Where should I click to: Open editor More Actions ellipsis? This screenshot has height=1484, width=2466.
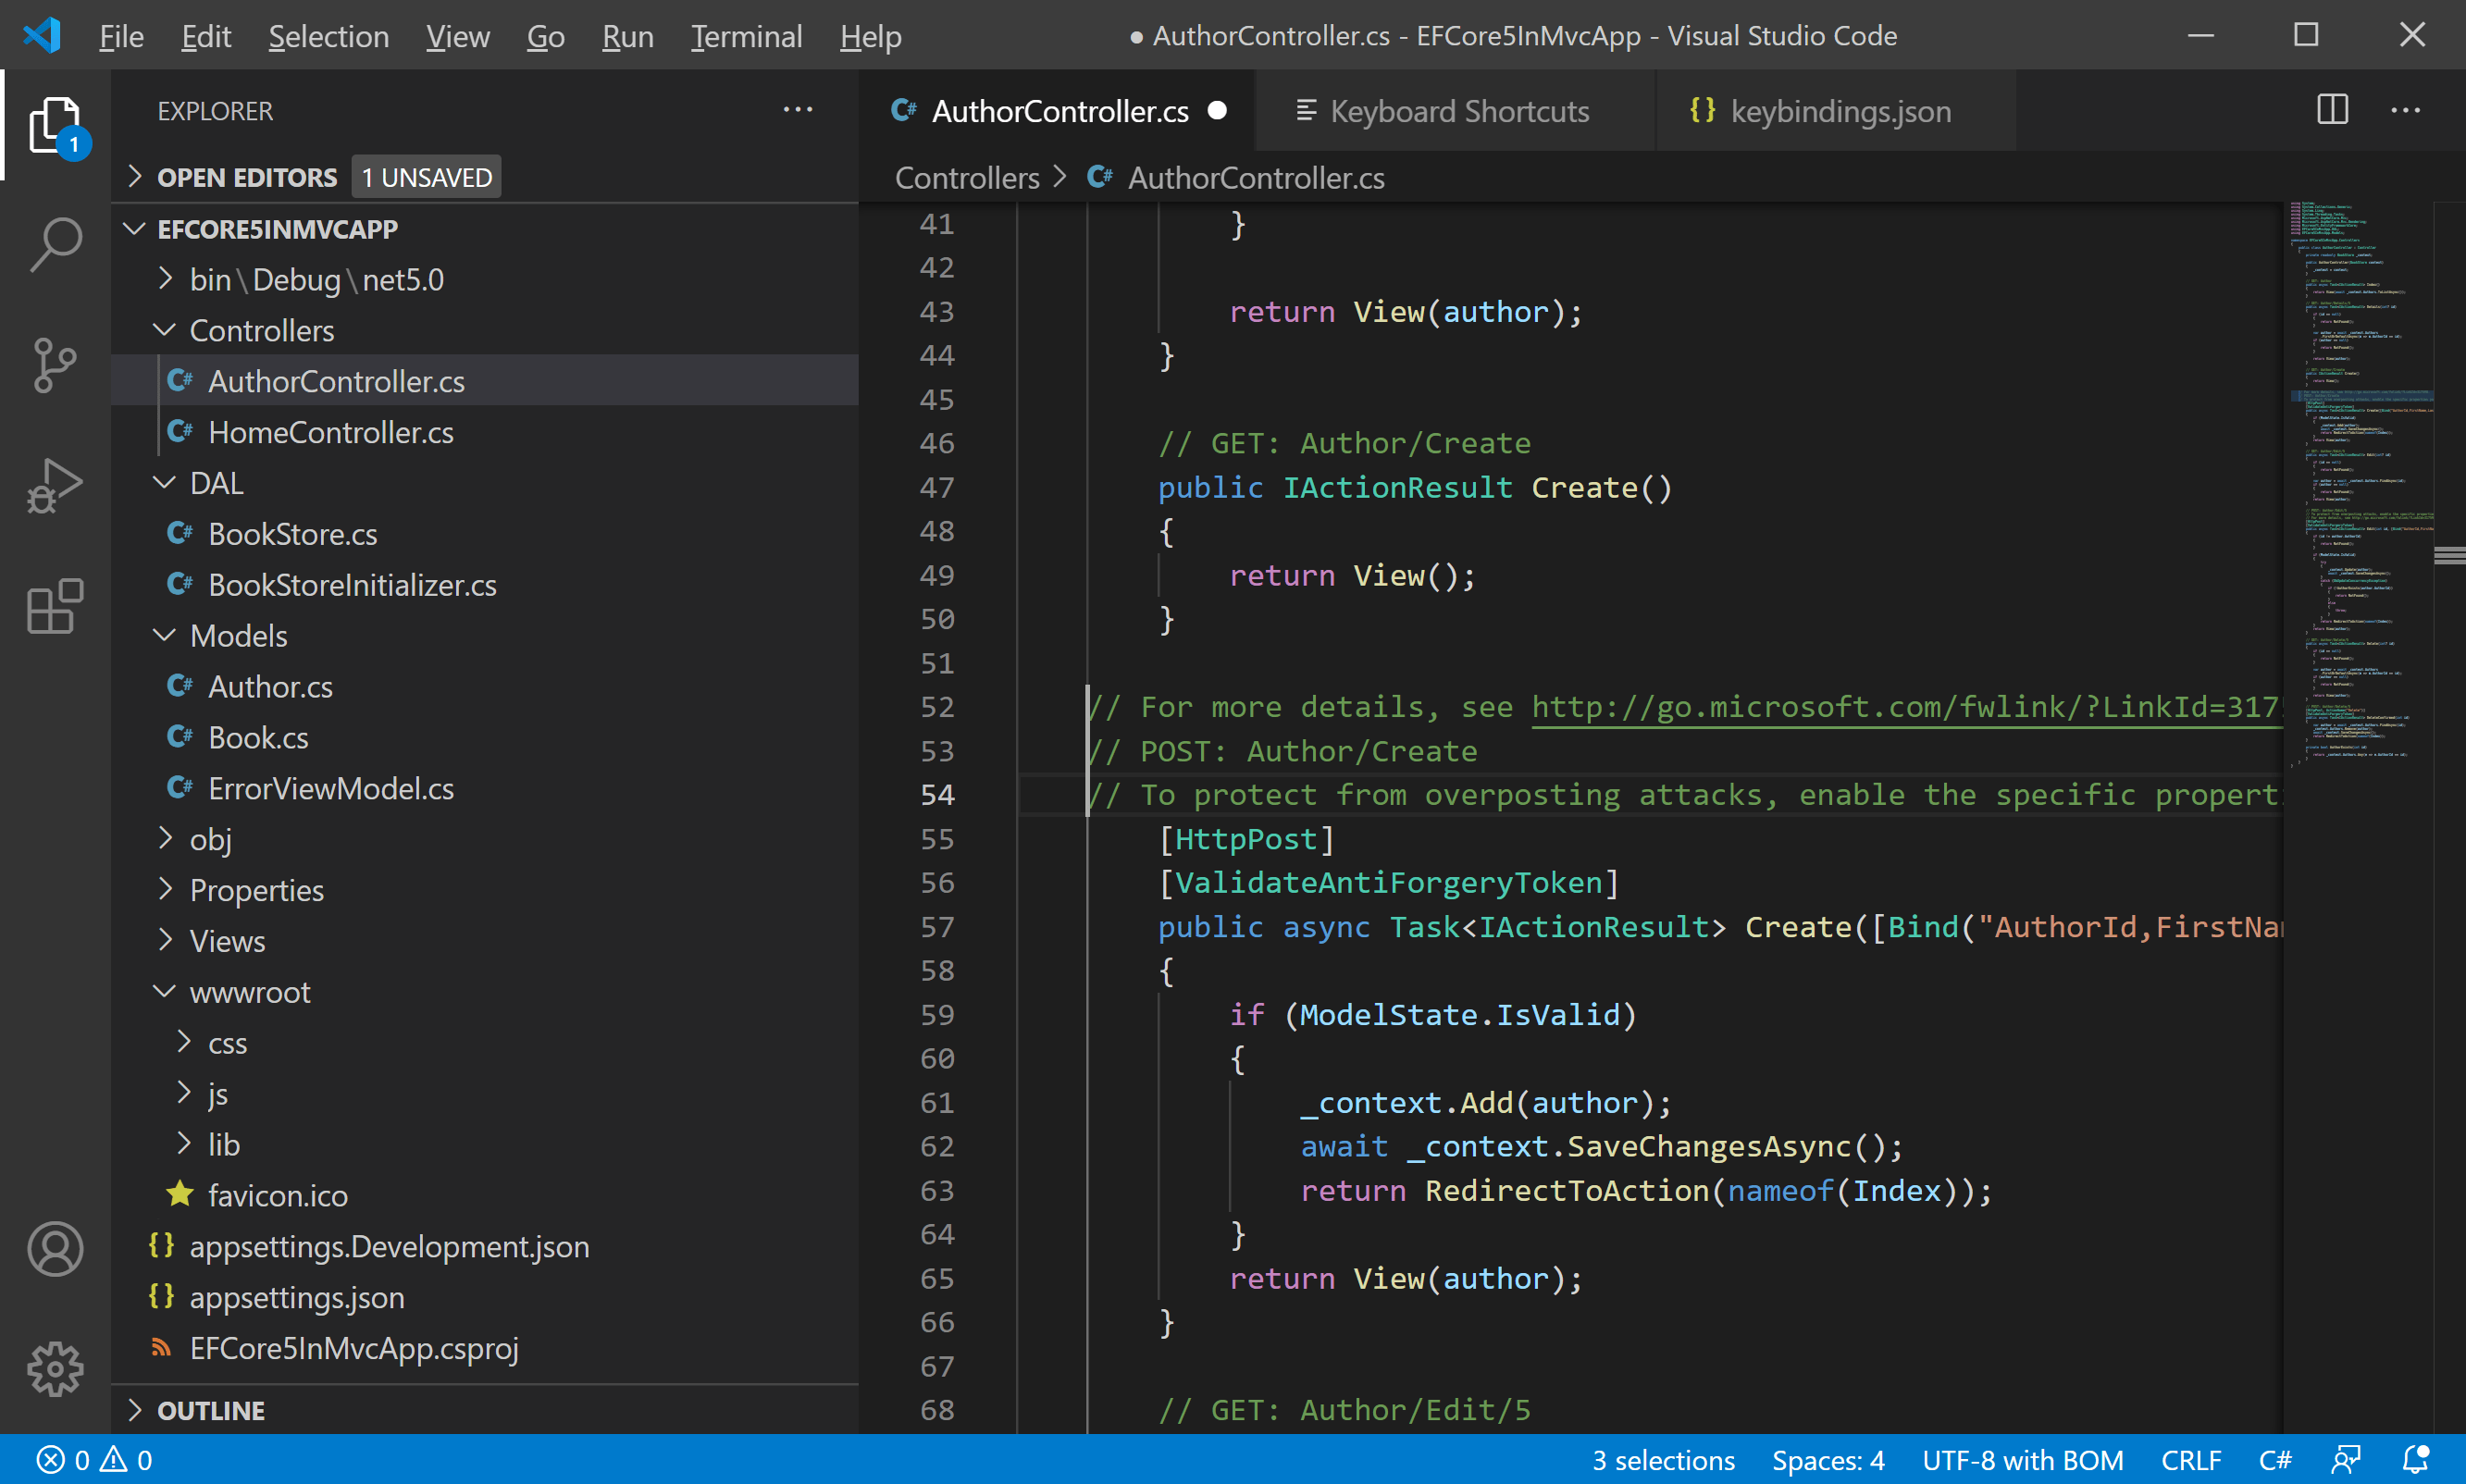pyautogui.click(x=2406, y=110)
